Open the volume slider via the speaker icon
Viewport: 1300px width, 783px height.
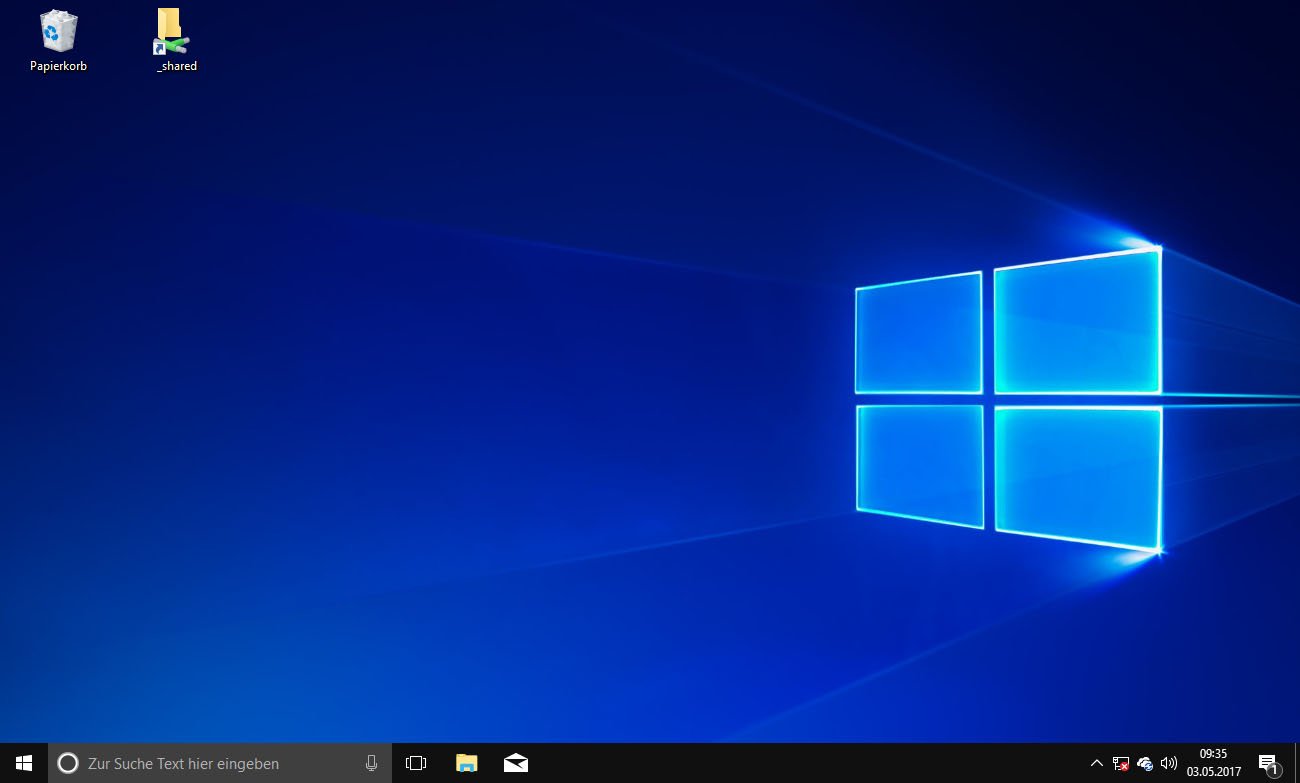click(1168, 763)
